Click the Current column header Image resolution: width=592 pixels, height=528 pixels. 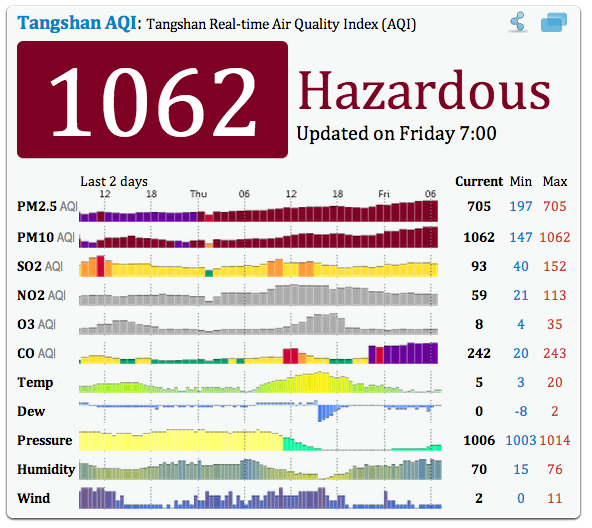click(479, 181)
